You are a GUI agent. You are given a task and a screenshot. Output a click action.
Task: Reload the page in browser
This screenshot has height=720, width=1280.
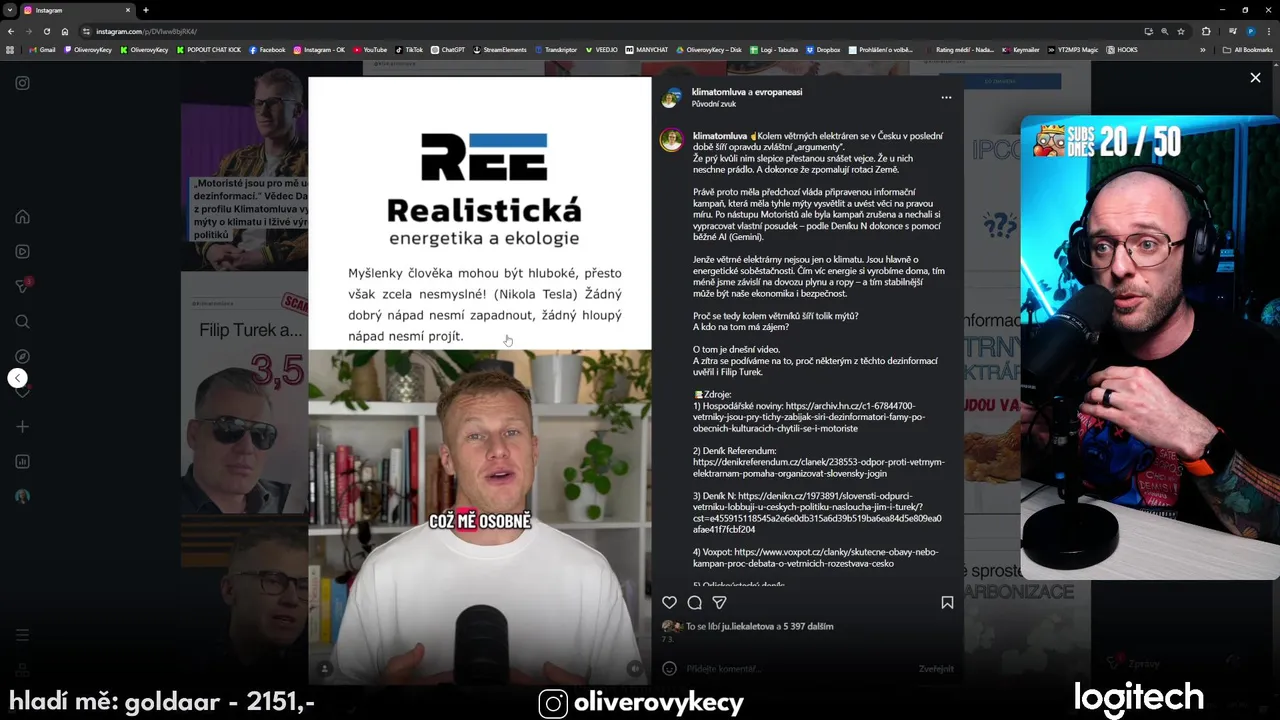point(47,31)
